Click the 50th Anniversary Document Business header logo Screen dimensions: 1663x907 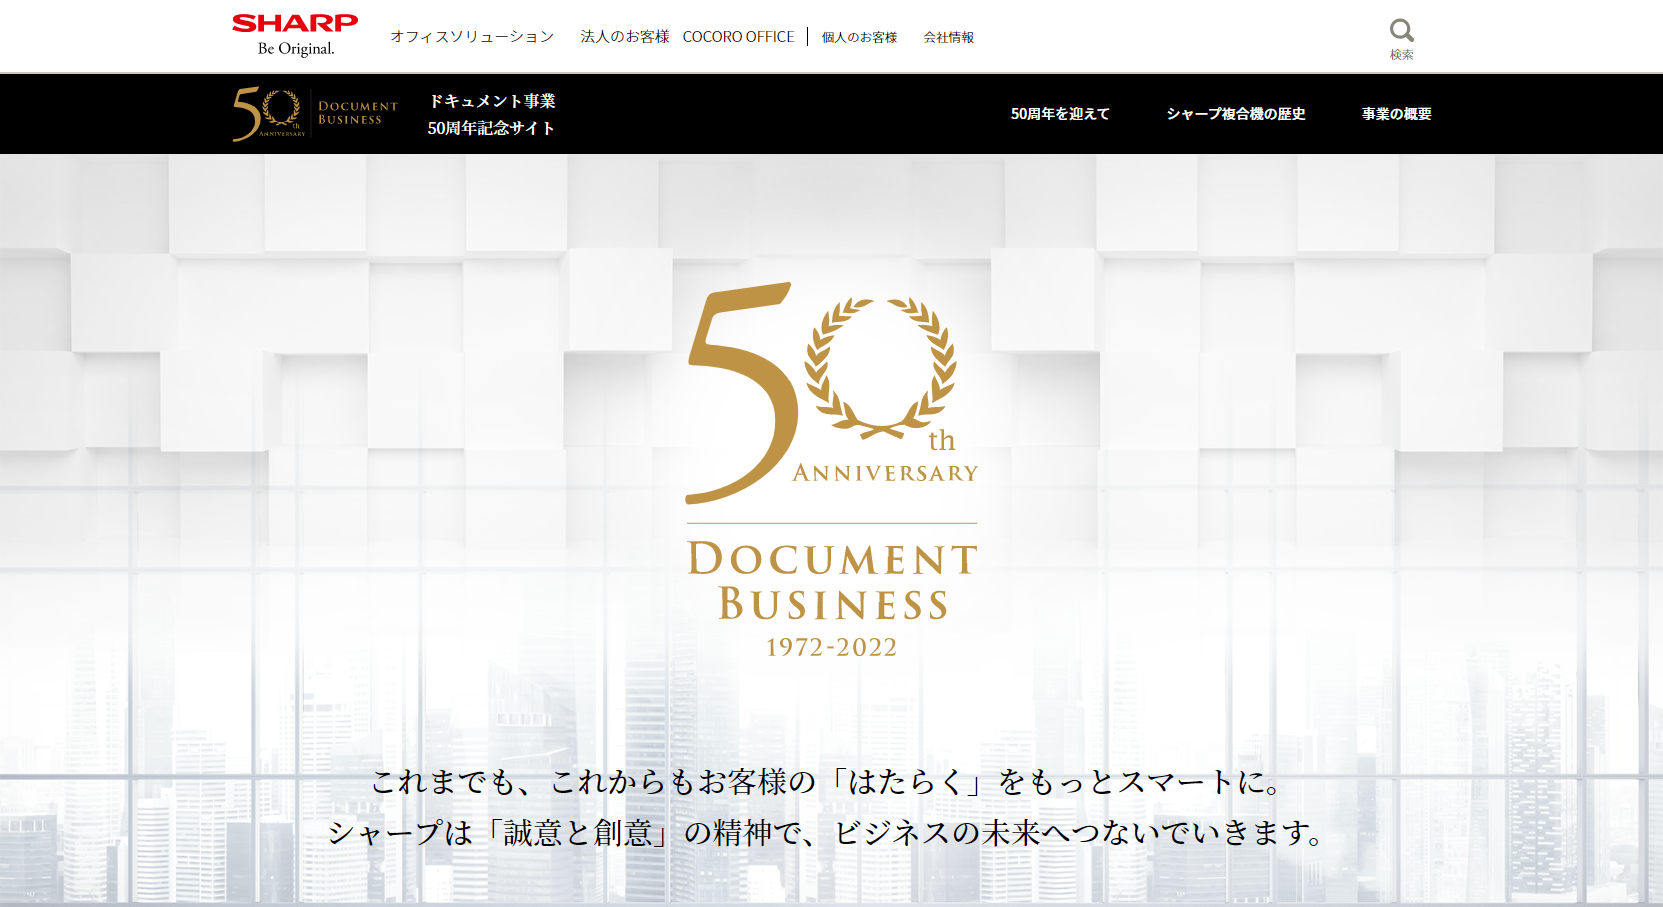pyautogui.click(x=315, y=114)
